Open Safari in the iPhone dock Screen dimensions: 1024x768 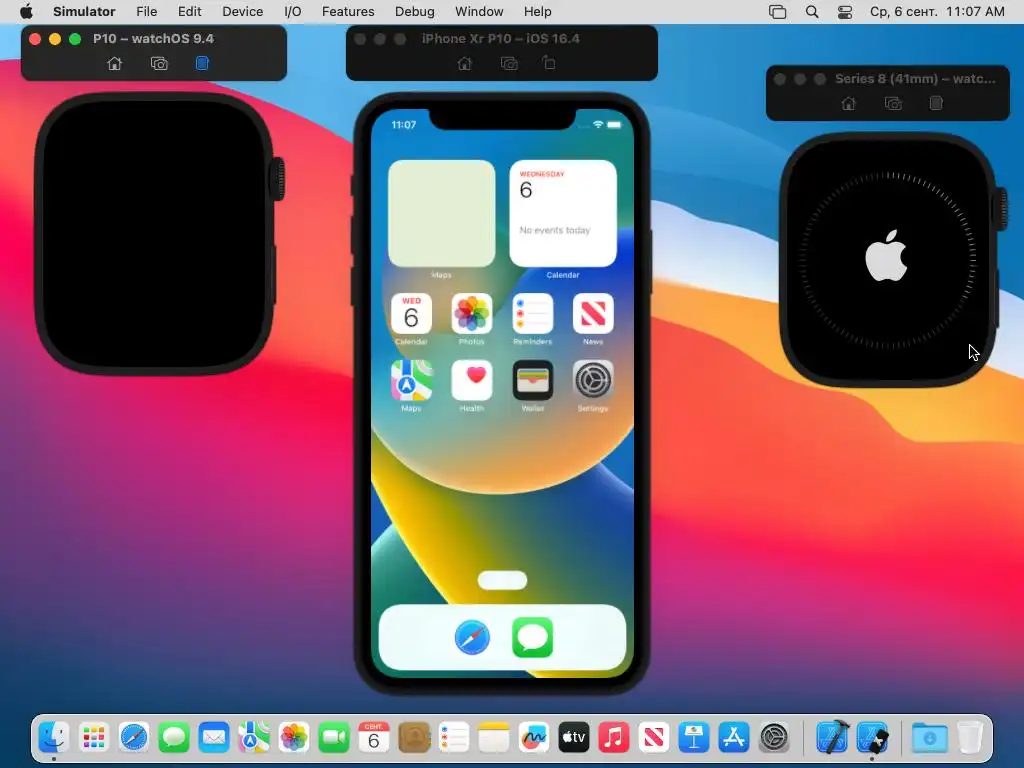click(x=472, y=637)
